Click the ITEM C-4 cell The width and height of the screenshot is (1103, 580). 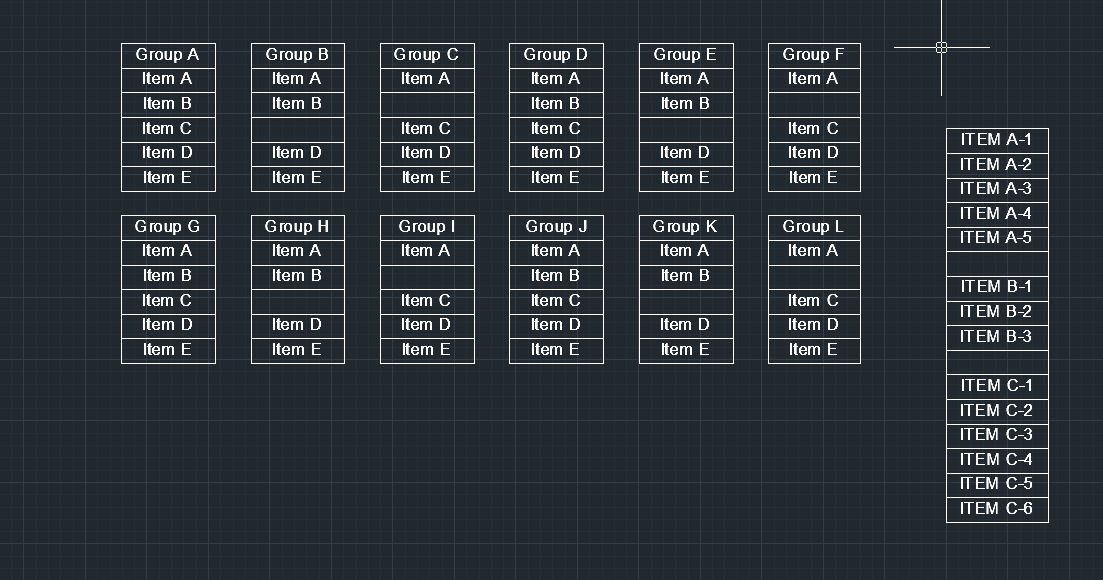pyautogui.click(x=997, y=460)
